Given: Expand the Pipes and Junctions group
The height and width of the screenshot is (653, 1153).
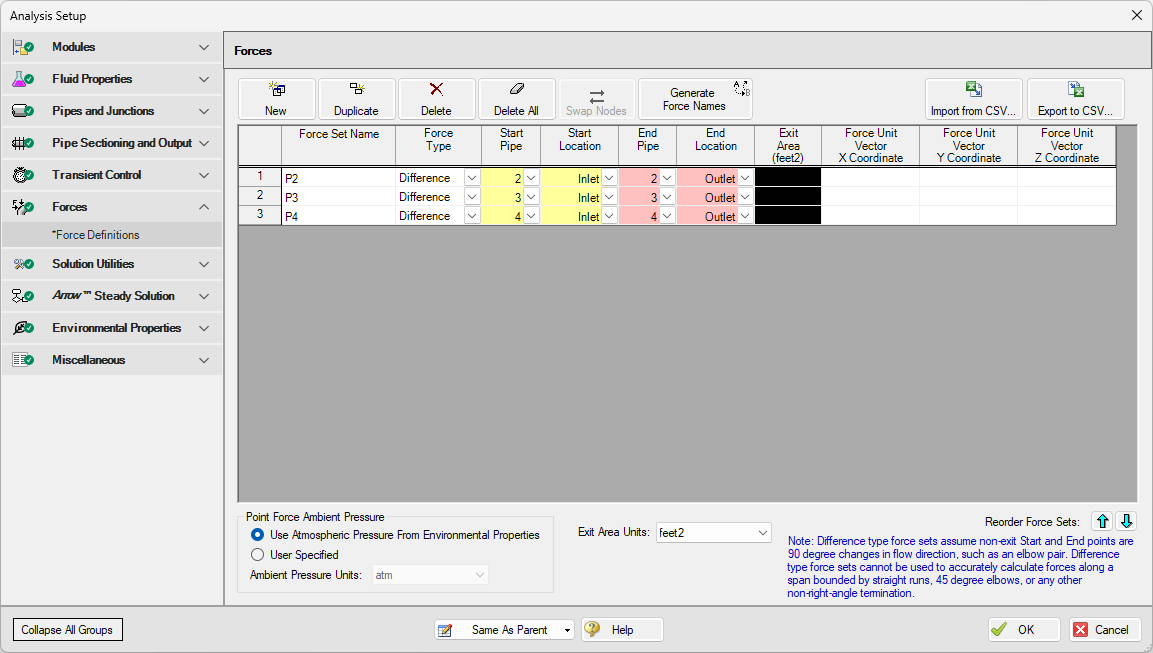Looking at the screenshot, I should [204, 111].
